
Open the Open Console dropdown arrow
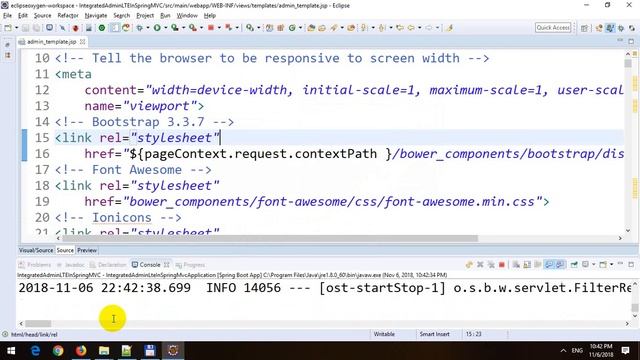[611, 265]
